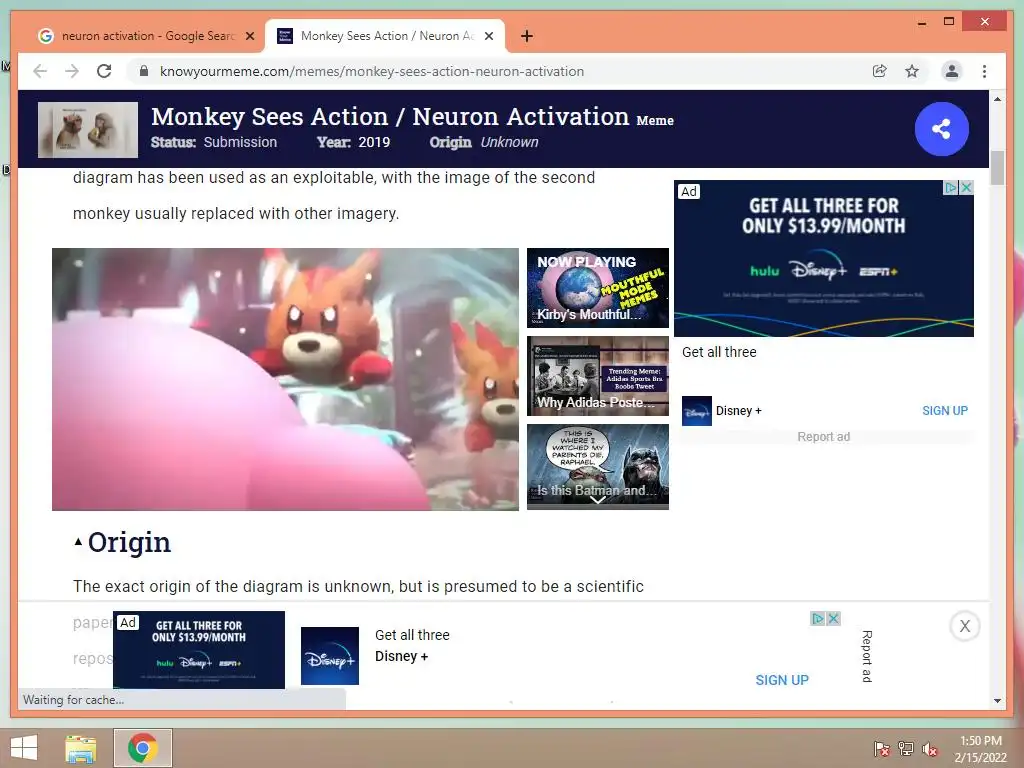Click SIGN UP in the bottom banner ad
Viewport: 1024px width, 768px height.
coord(782,680)
